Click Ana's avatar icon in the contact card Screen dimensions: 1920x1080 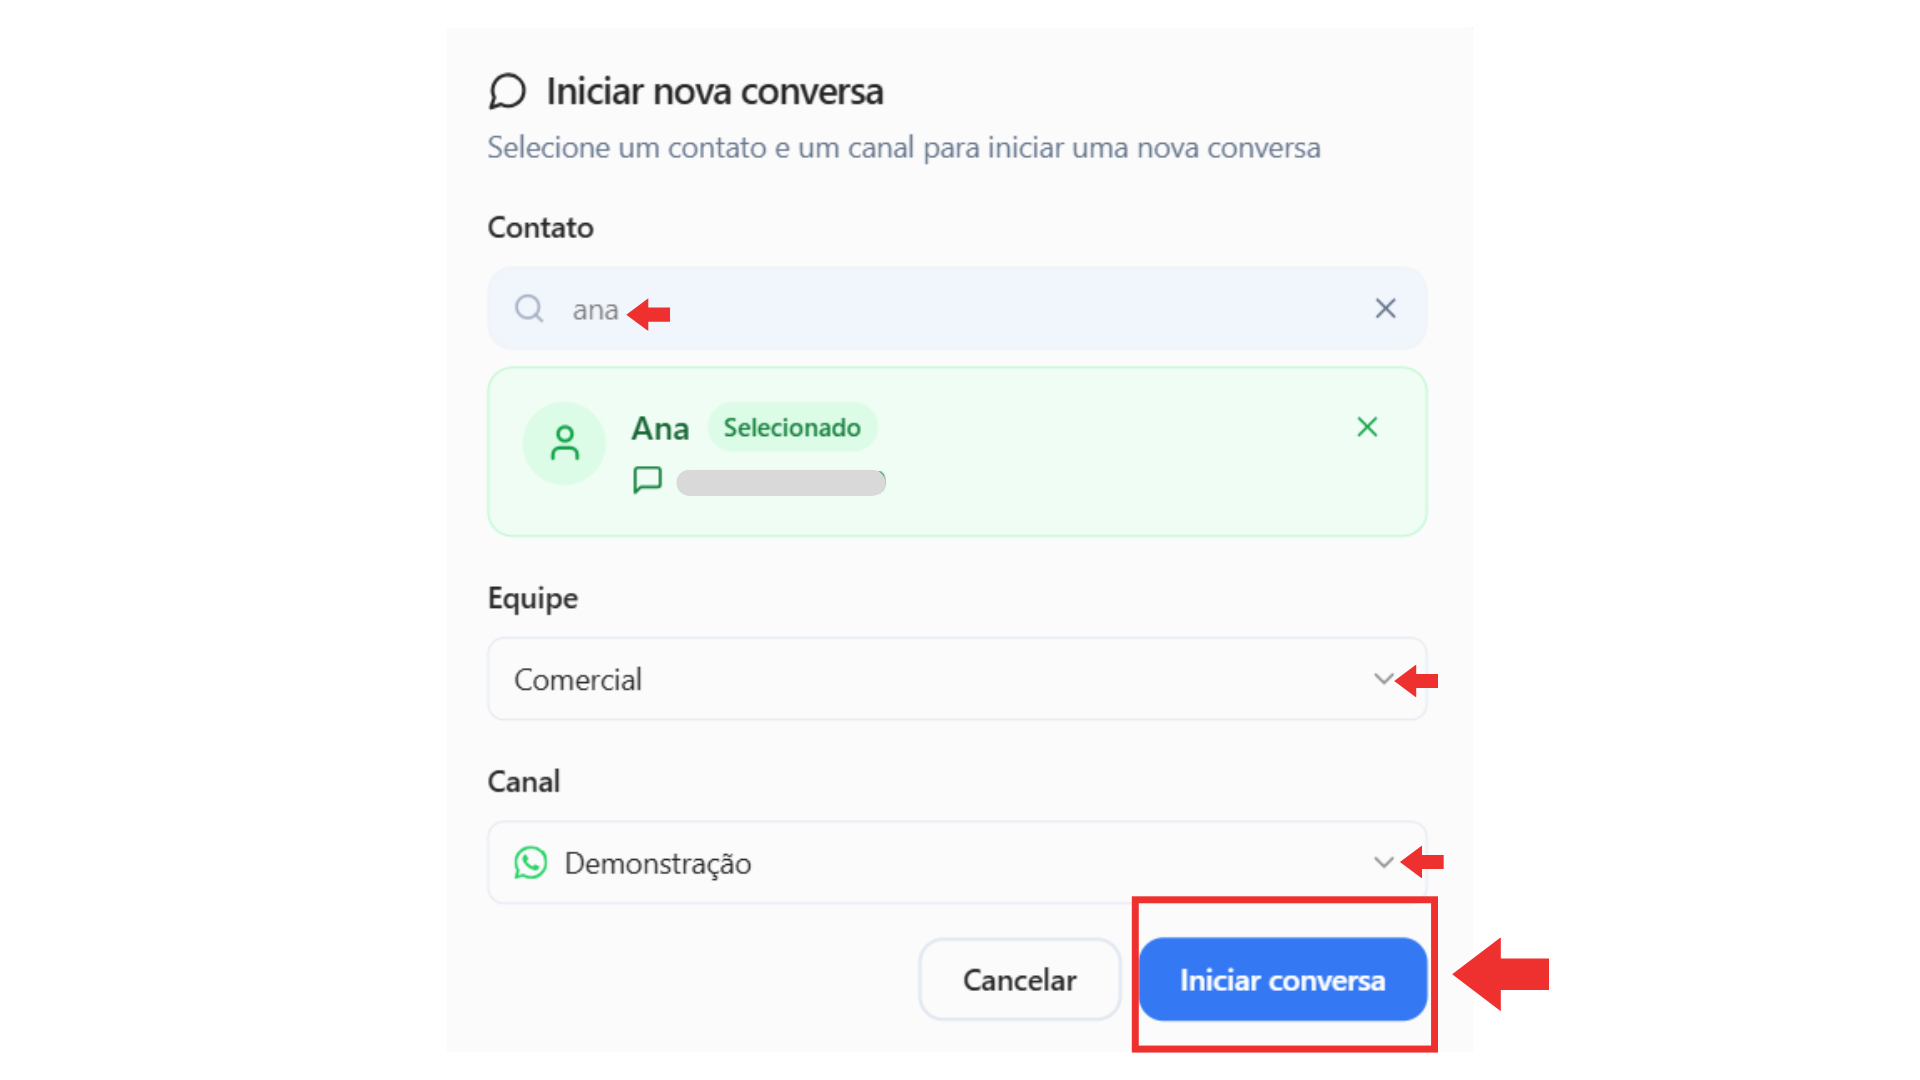click(564, 442)
